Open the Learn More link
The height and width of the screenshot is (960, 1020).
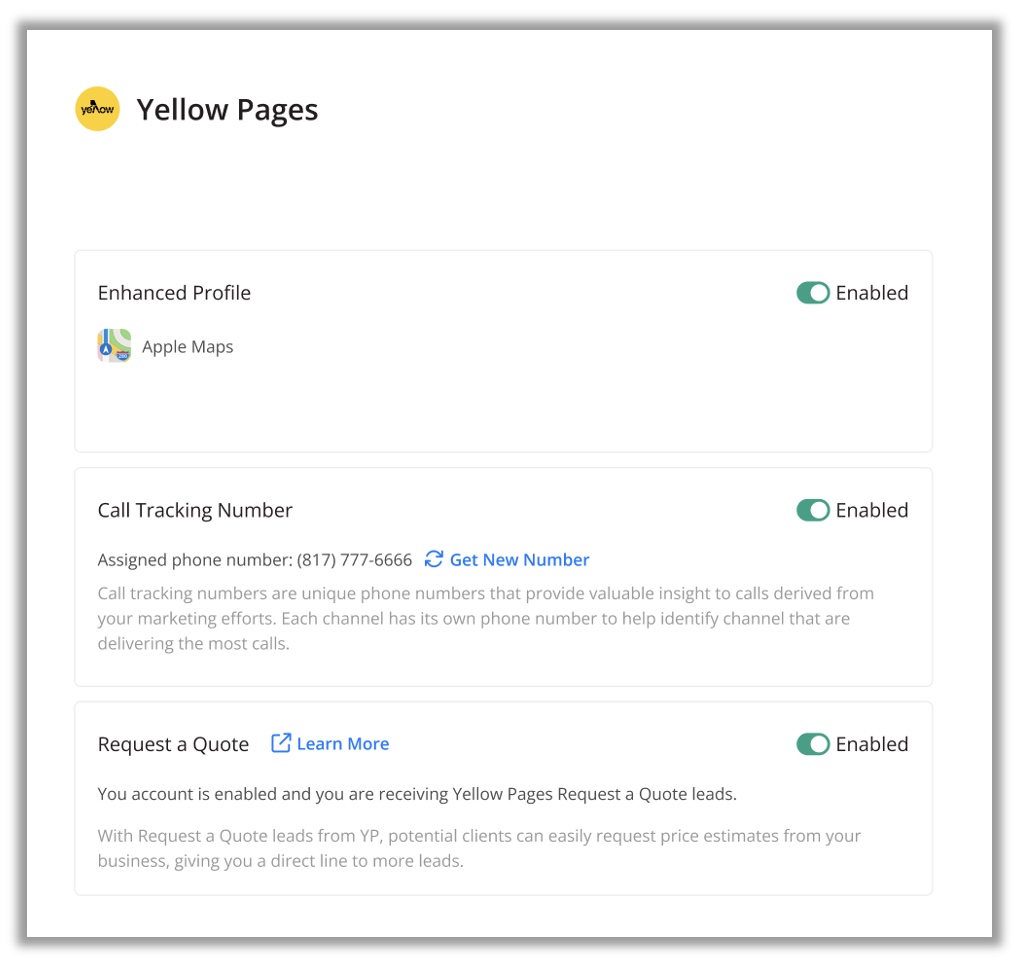pyautogui.click(x=342, y=744)
